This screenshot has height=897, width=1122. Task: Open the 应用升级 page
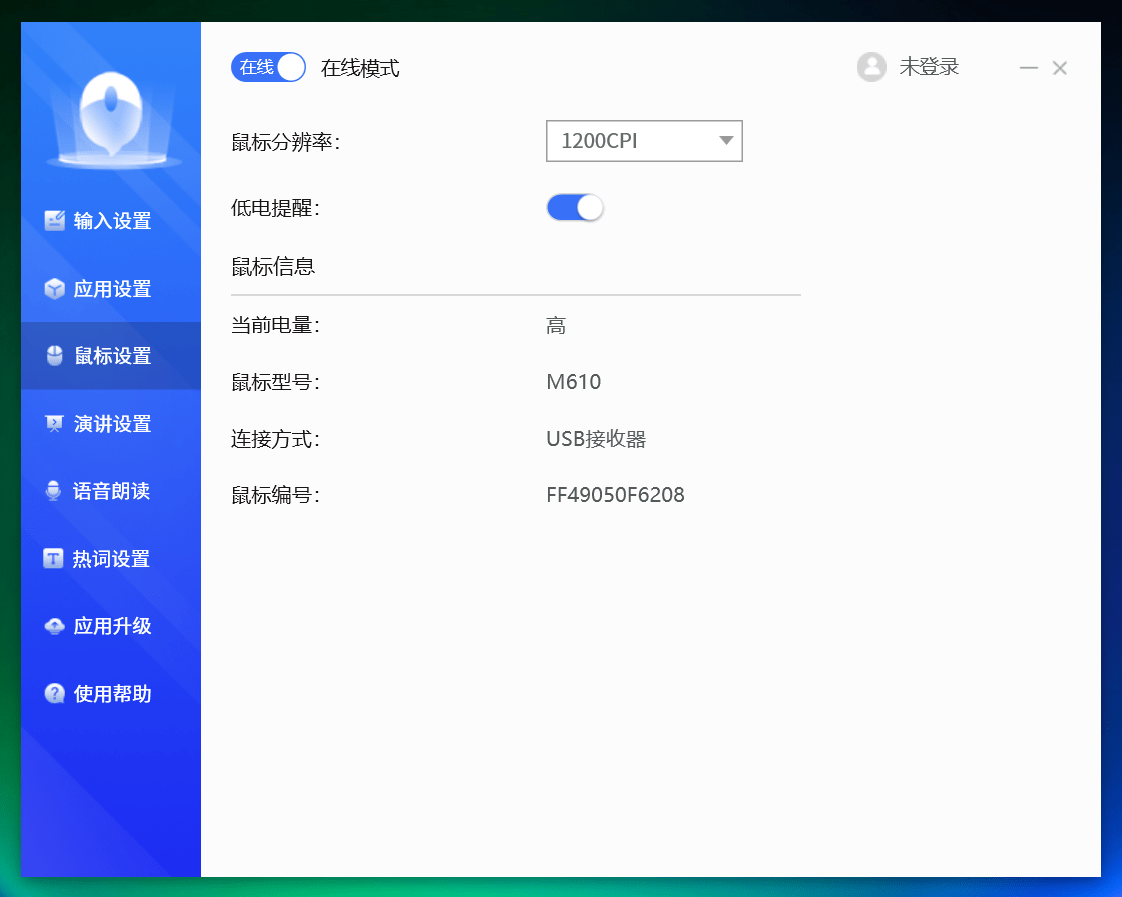click(111, 626)
